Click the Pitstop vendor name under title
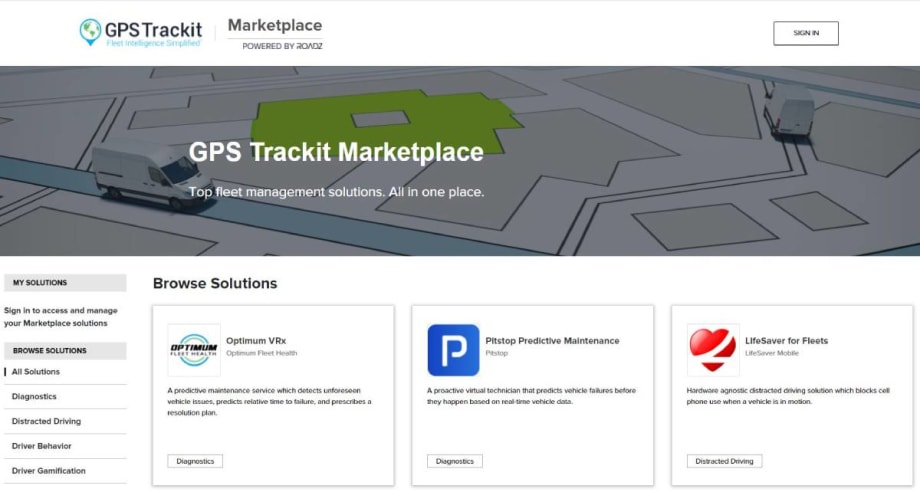 point(496,353)
